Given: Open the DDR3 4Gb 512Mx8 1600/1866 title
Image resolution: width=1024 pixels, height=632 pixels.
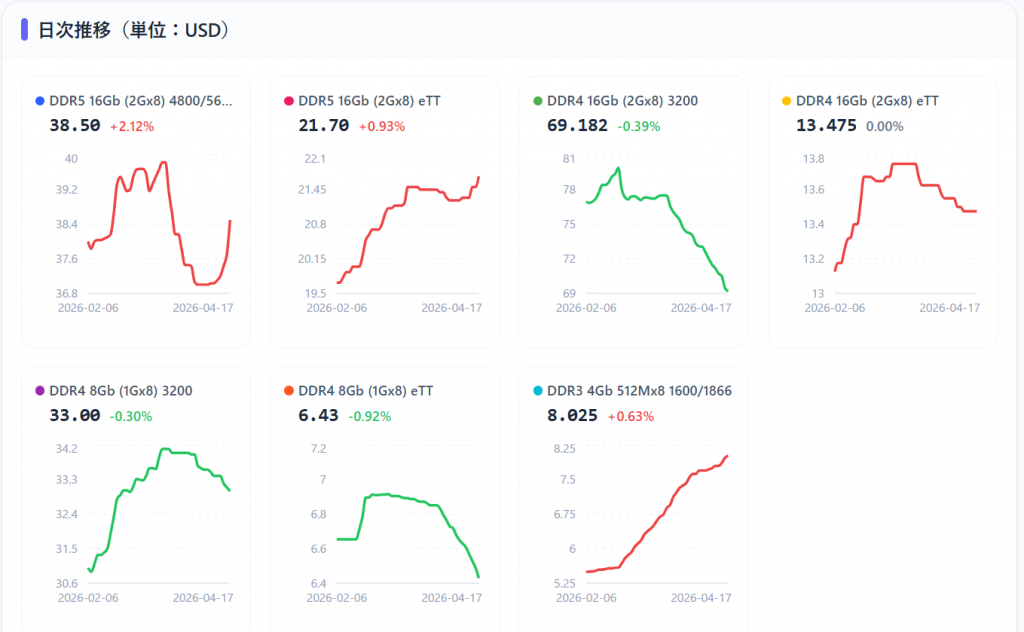Looking at the screenshot, I should (639, 391).
